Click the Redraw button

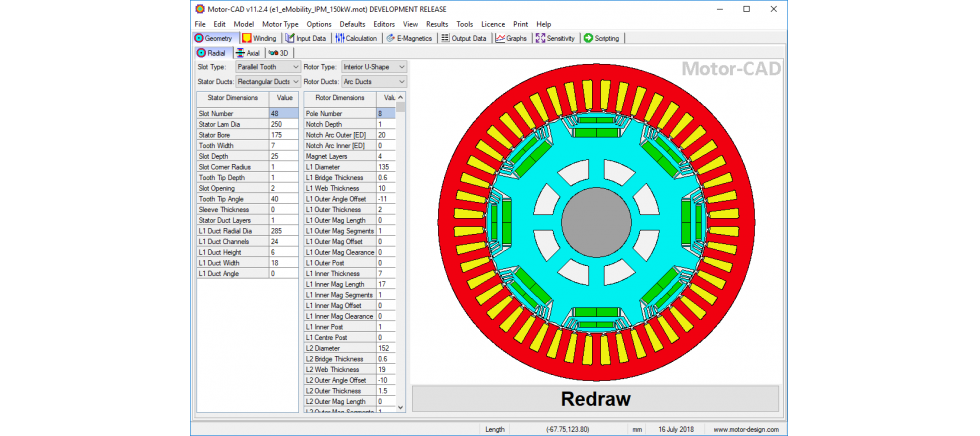(595, 399)
